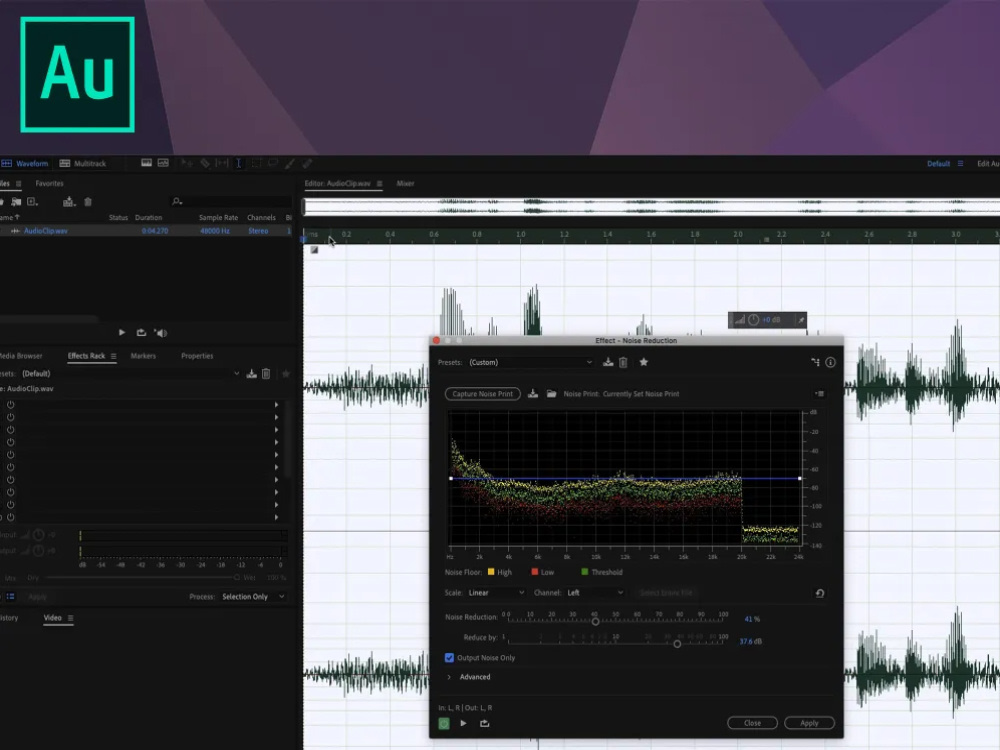Select the Move tool in toolbar
1000x750 pixels.
click(187, 163)
